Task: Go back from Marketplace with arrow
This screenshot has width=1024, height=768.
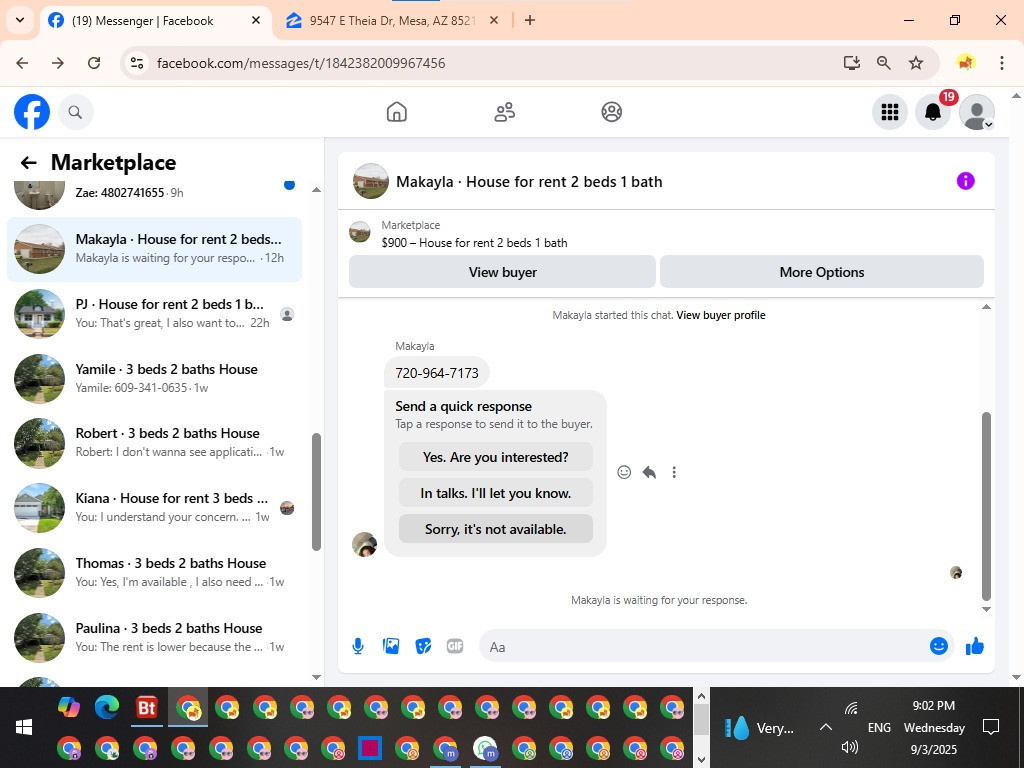Action: click(28, 163)
